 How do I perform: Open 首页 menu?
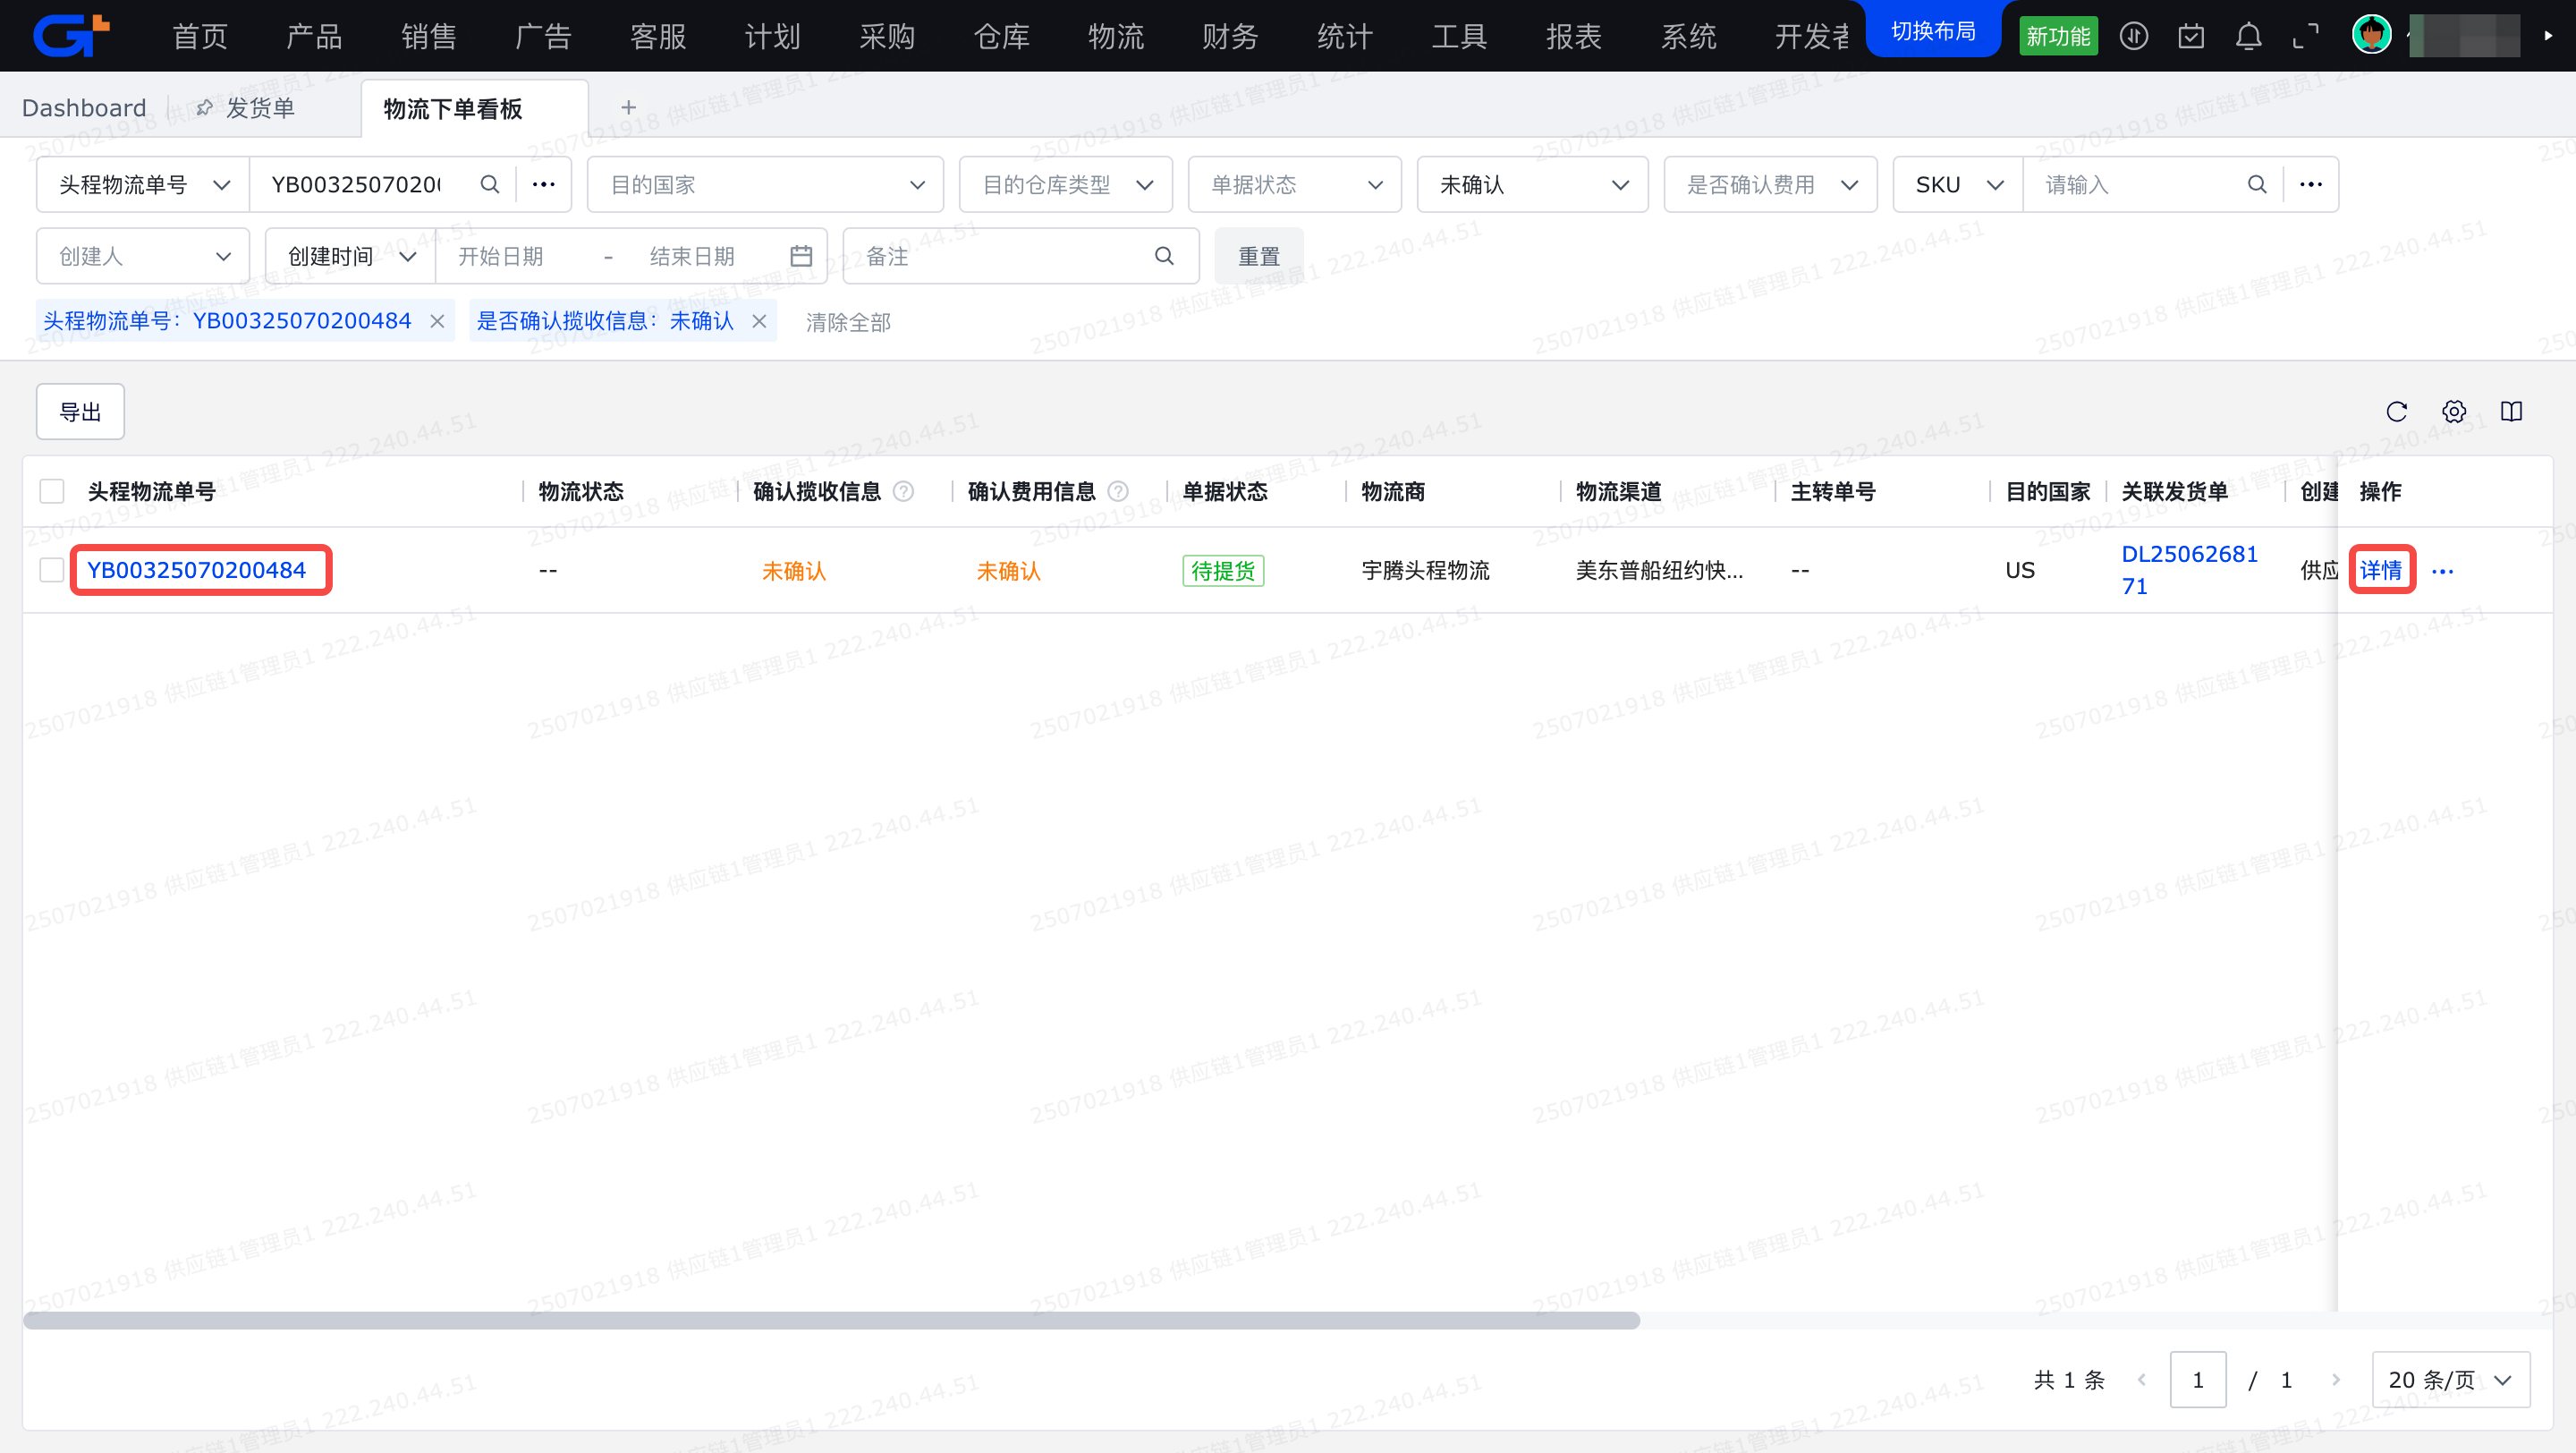point(200,36)
